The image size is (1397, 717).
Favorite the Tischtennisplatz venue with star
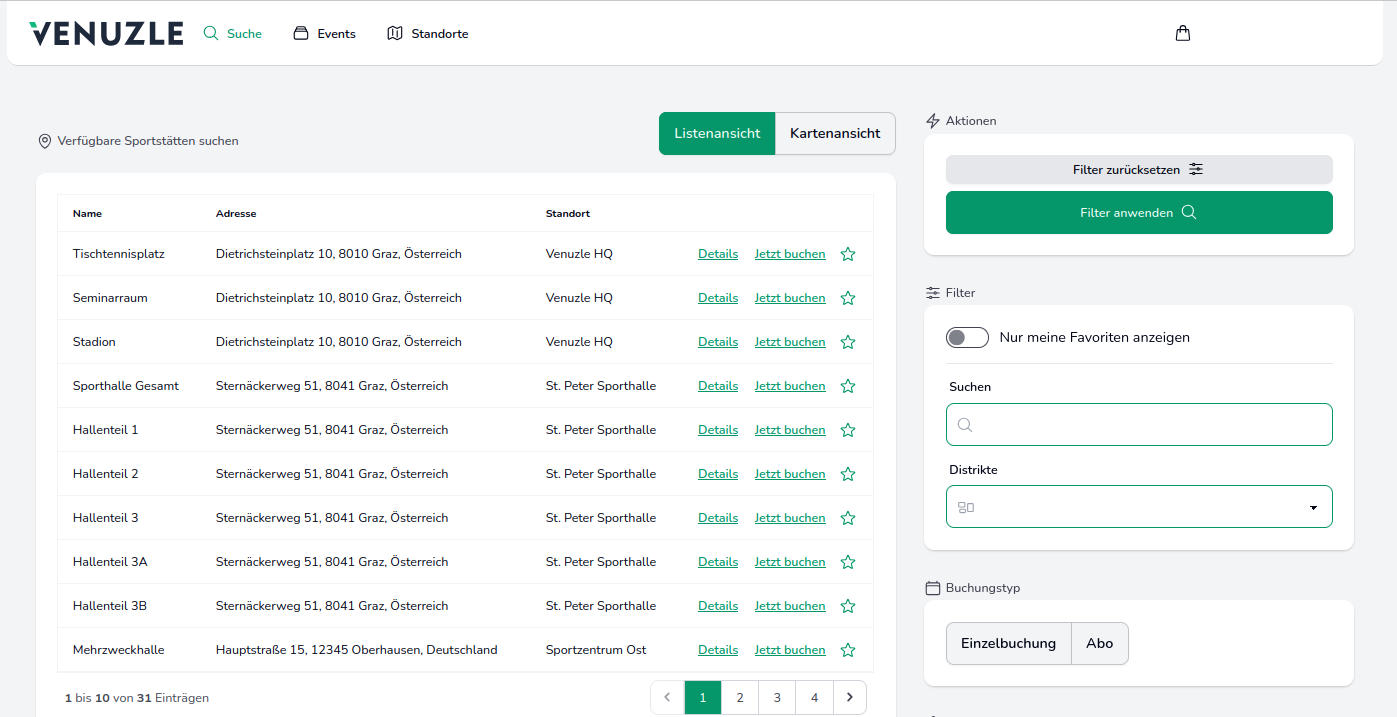848,254
